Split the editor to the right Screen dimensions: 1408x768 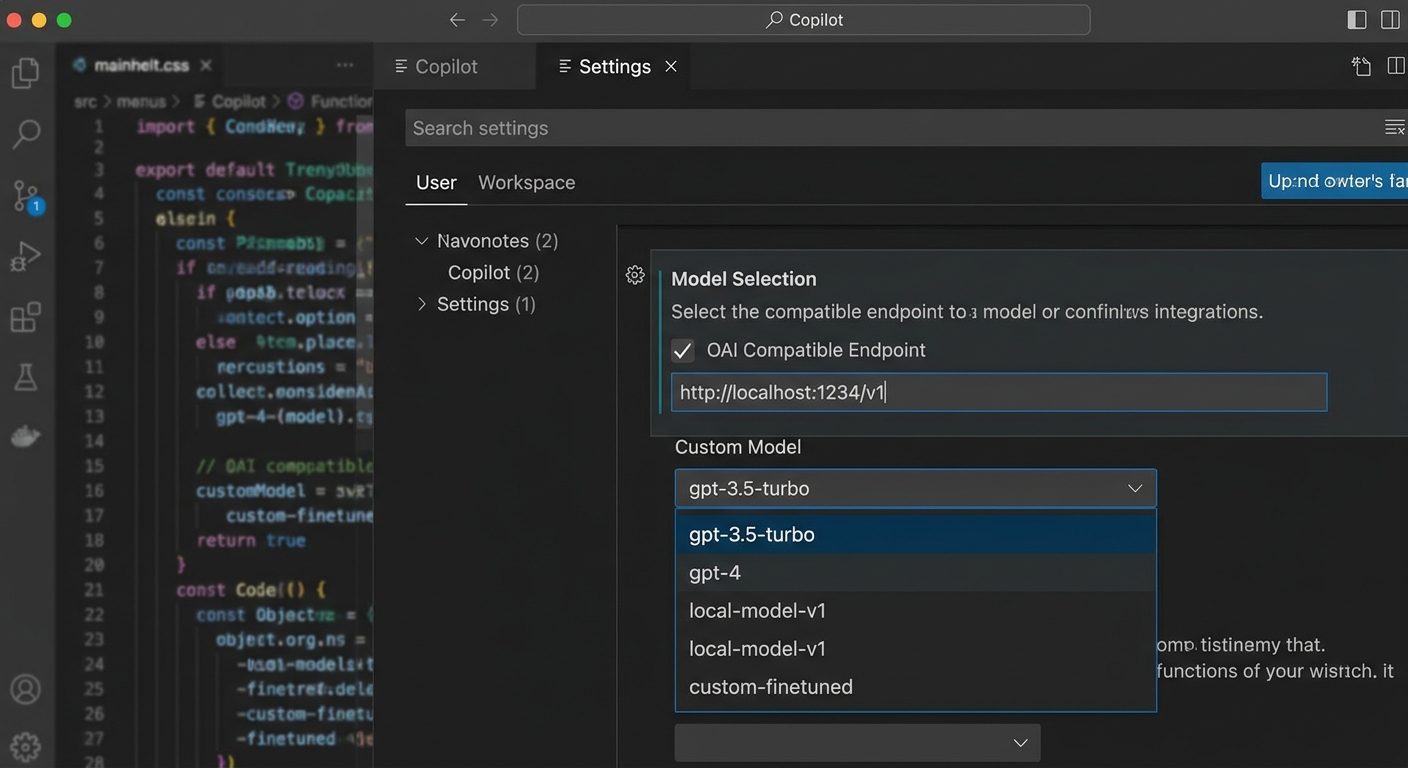click(1396, 66)
